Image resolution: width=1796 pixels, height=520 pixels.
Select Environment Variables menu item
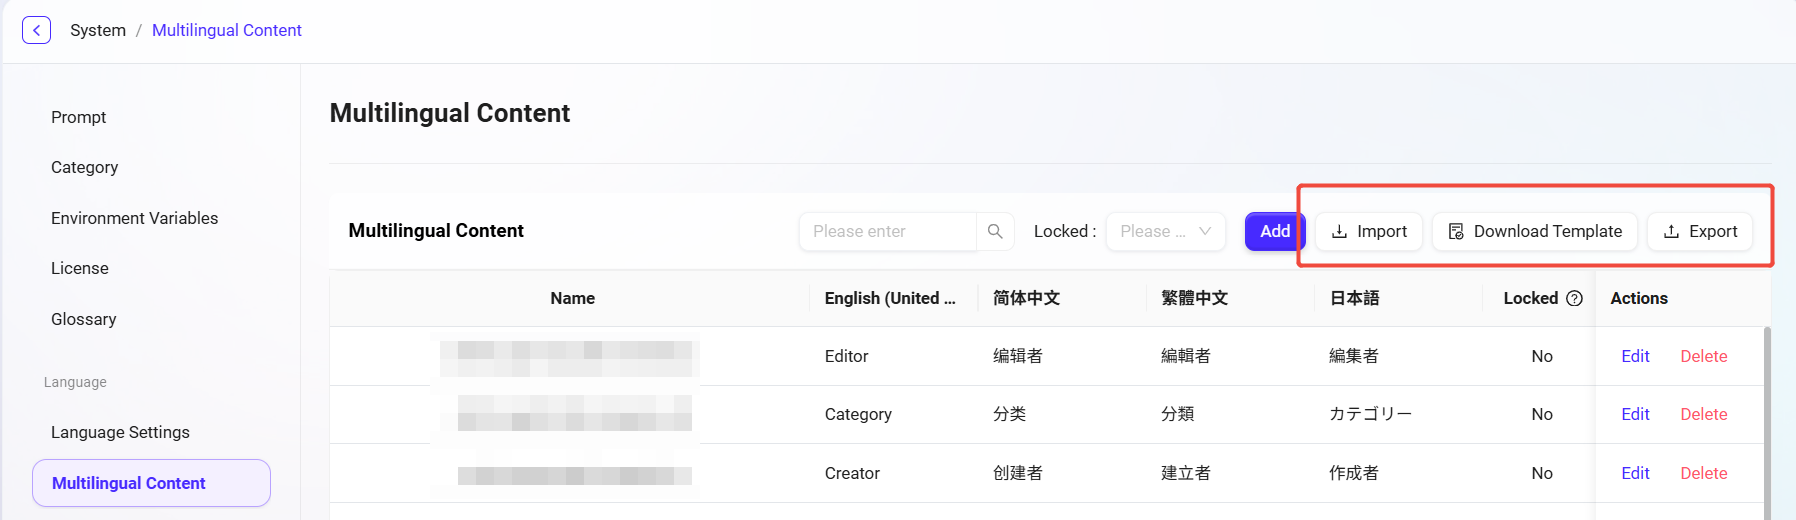[x=135, y=218]
